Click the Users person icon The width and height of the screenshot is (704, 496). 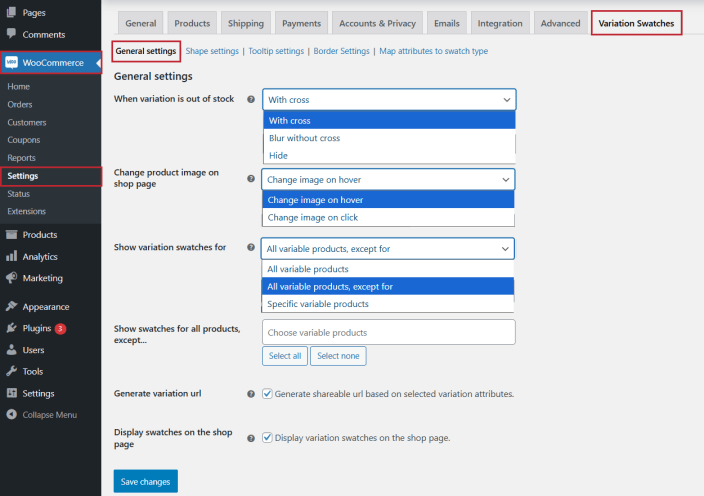pyautogui.click(x=11, y=350)
